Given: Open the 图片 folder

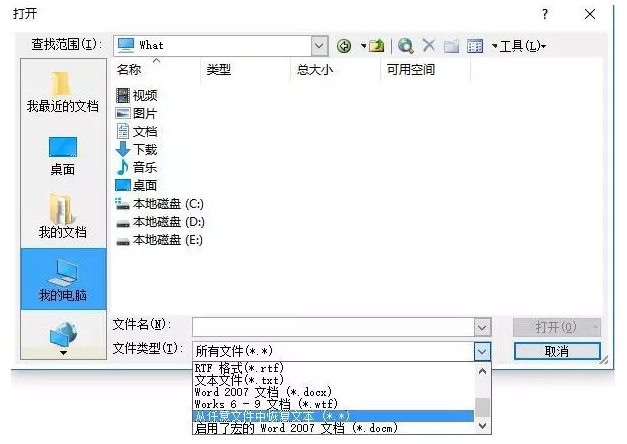Looking at the screenshot, I should 136,113.
